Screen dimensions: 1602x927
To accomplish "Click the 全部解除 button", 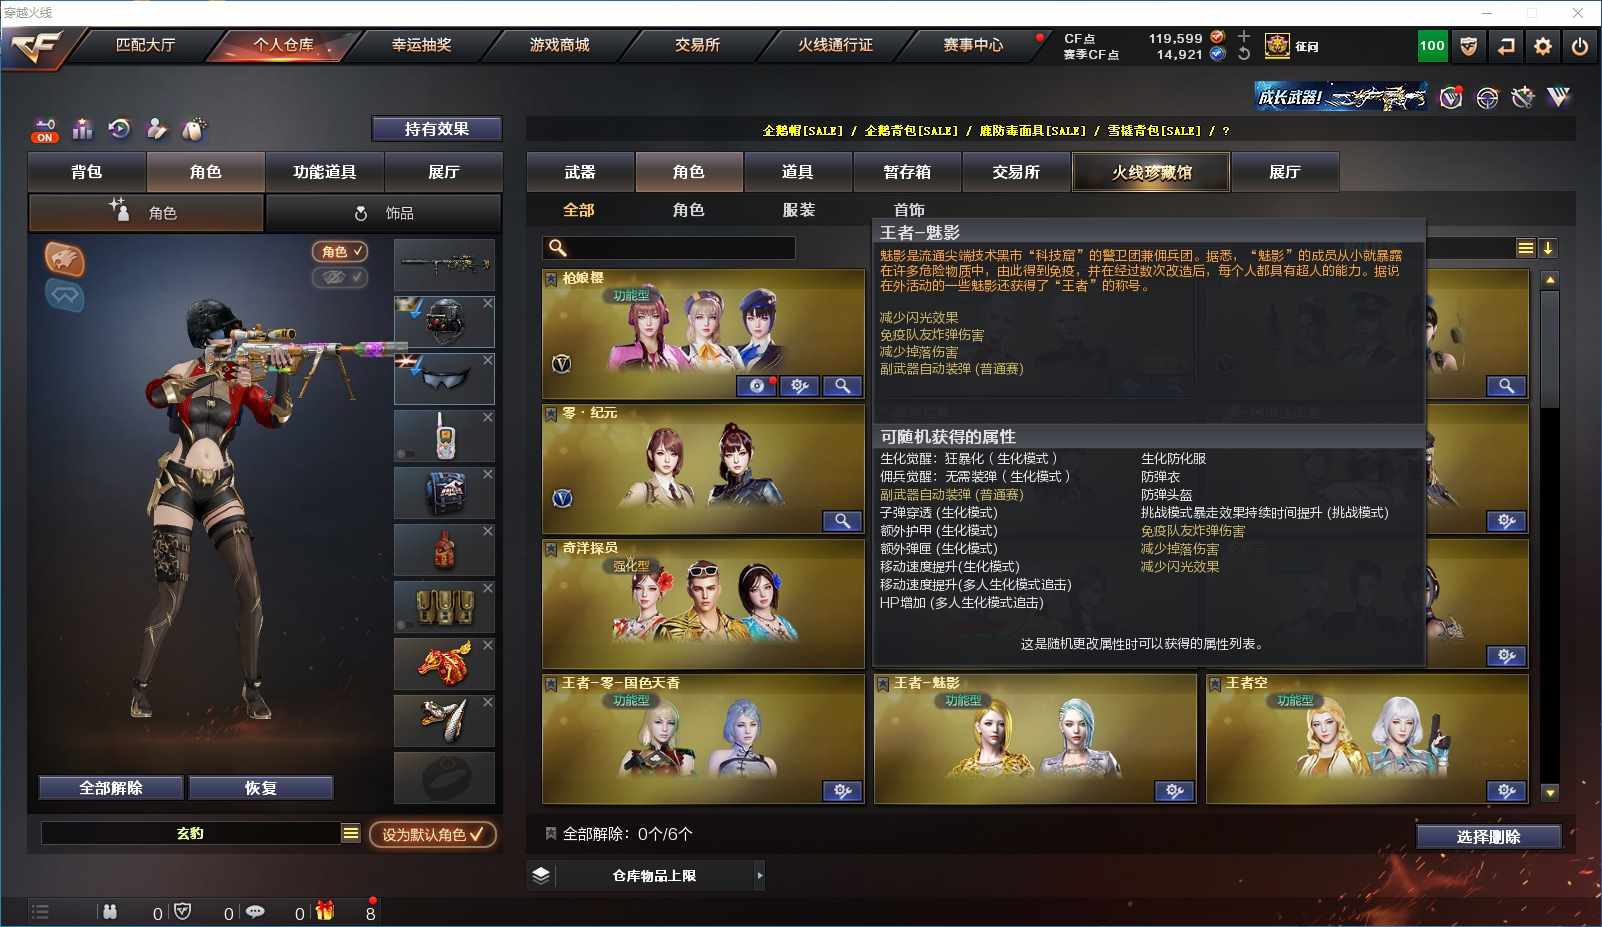I will 111,788.
